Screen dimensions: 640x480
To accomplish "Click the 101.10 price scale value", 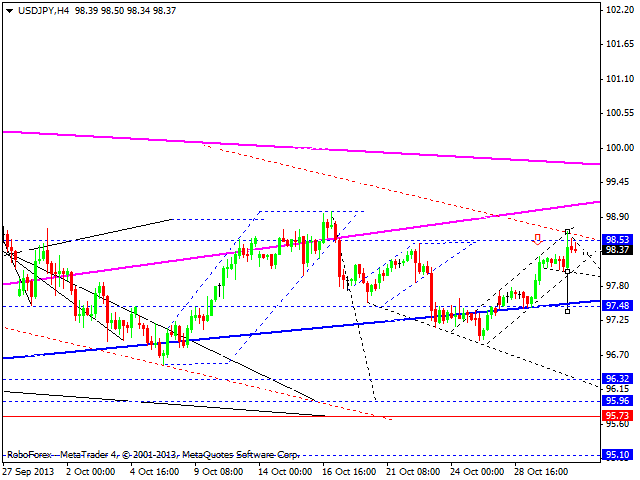I will (x=620, y=79).
